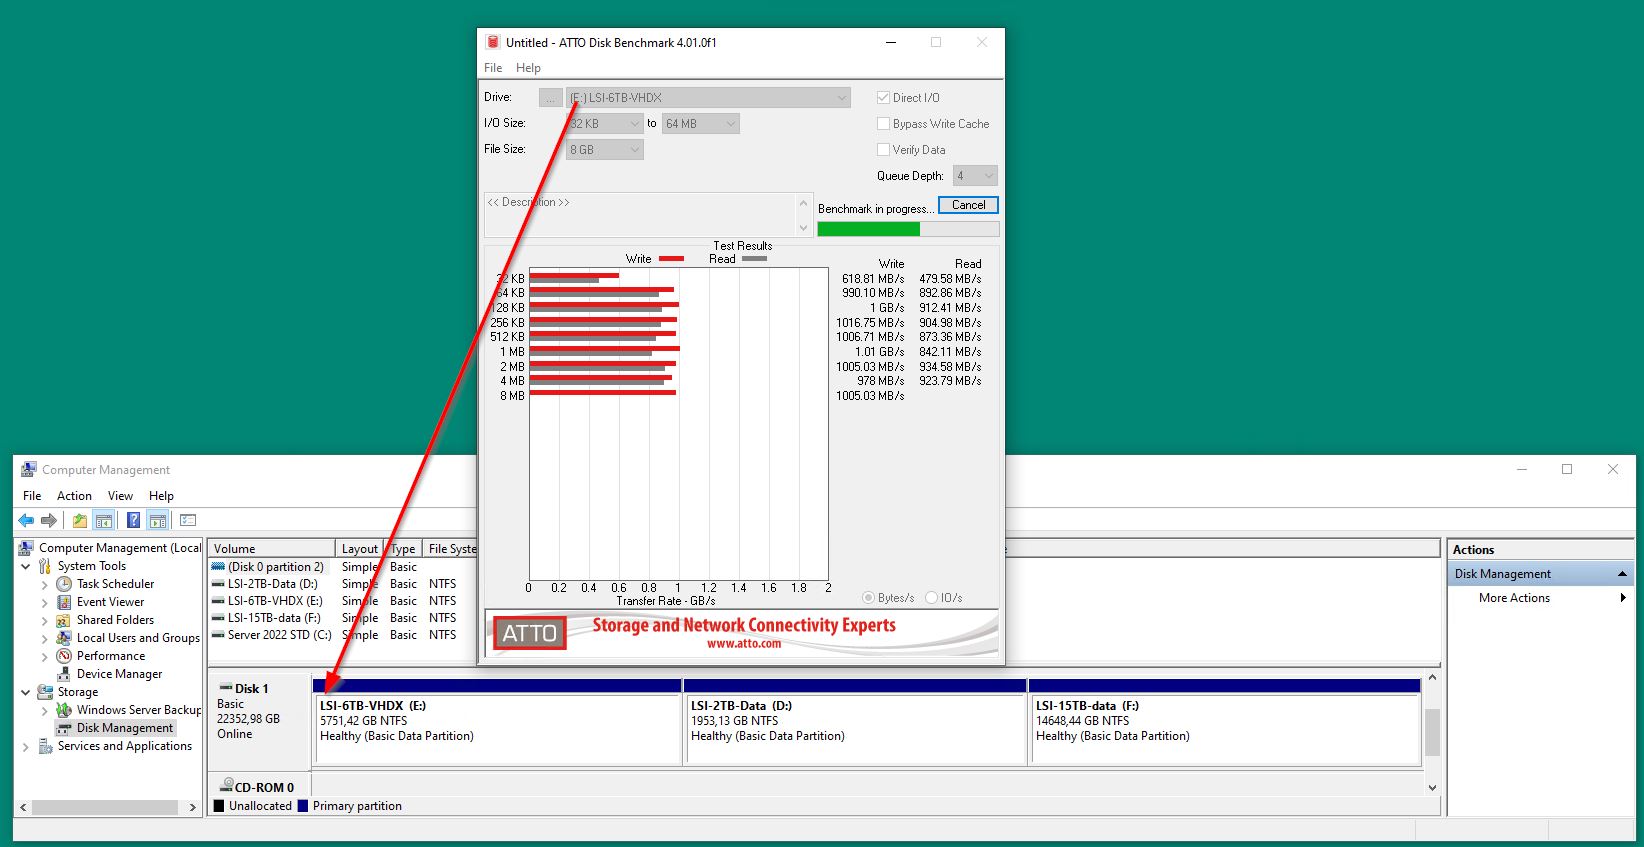Open Computer Management Action menu

pyautogui.click(x=74, y=496)
